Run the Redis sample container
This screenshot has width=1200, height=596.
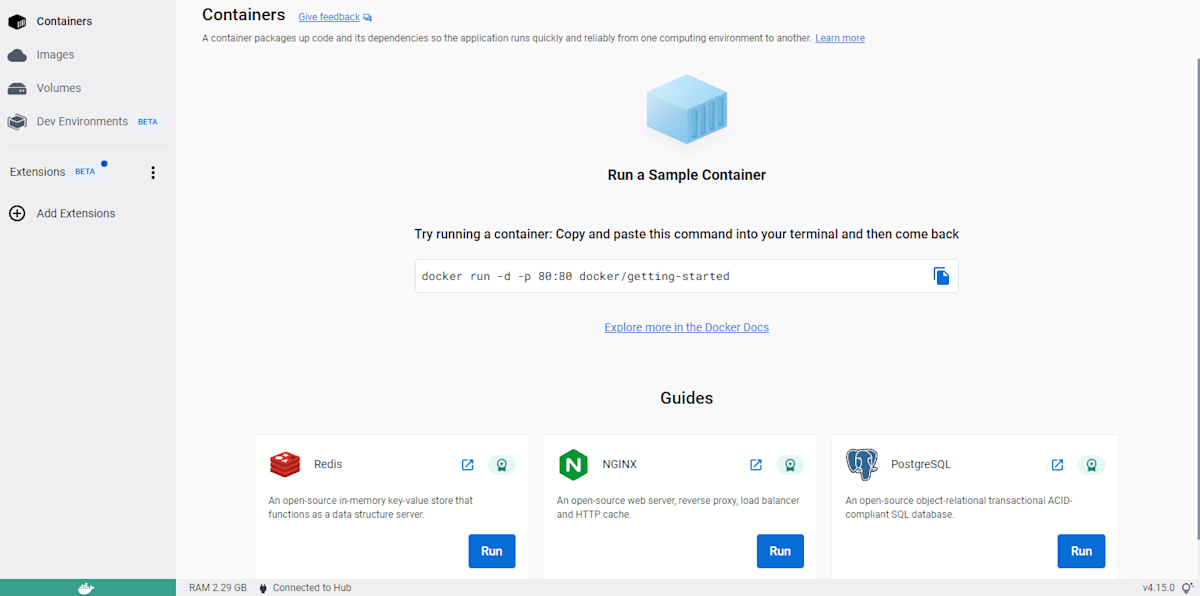[492, 551]
